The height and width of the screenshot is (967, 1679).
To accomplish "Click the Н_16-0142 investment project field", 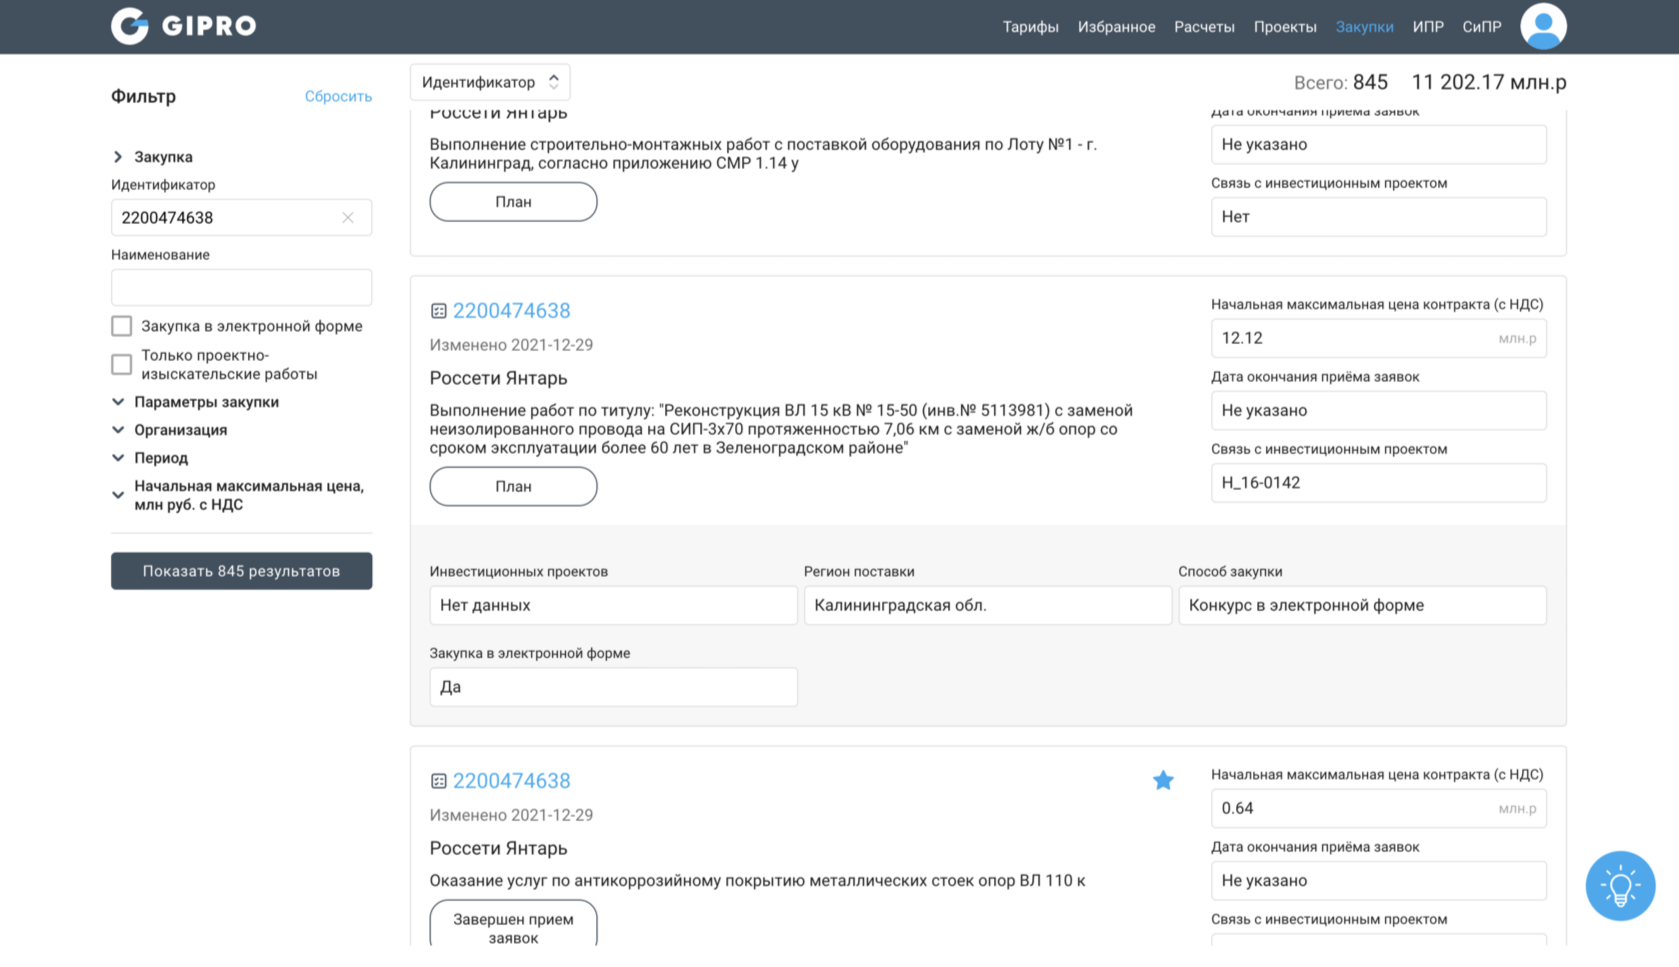I will click(1378, 483).
